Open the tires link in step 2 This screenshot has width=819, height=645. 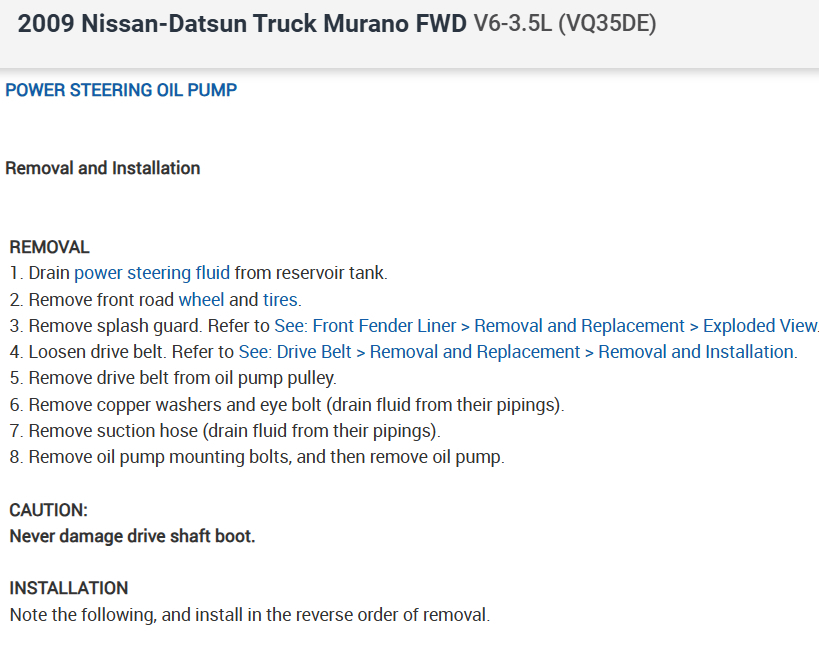pos(280,299)
